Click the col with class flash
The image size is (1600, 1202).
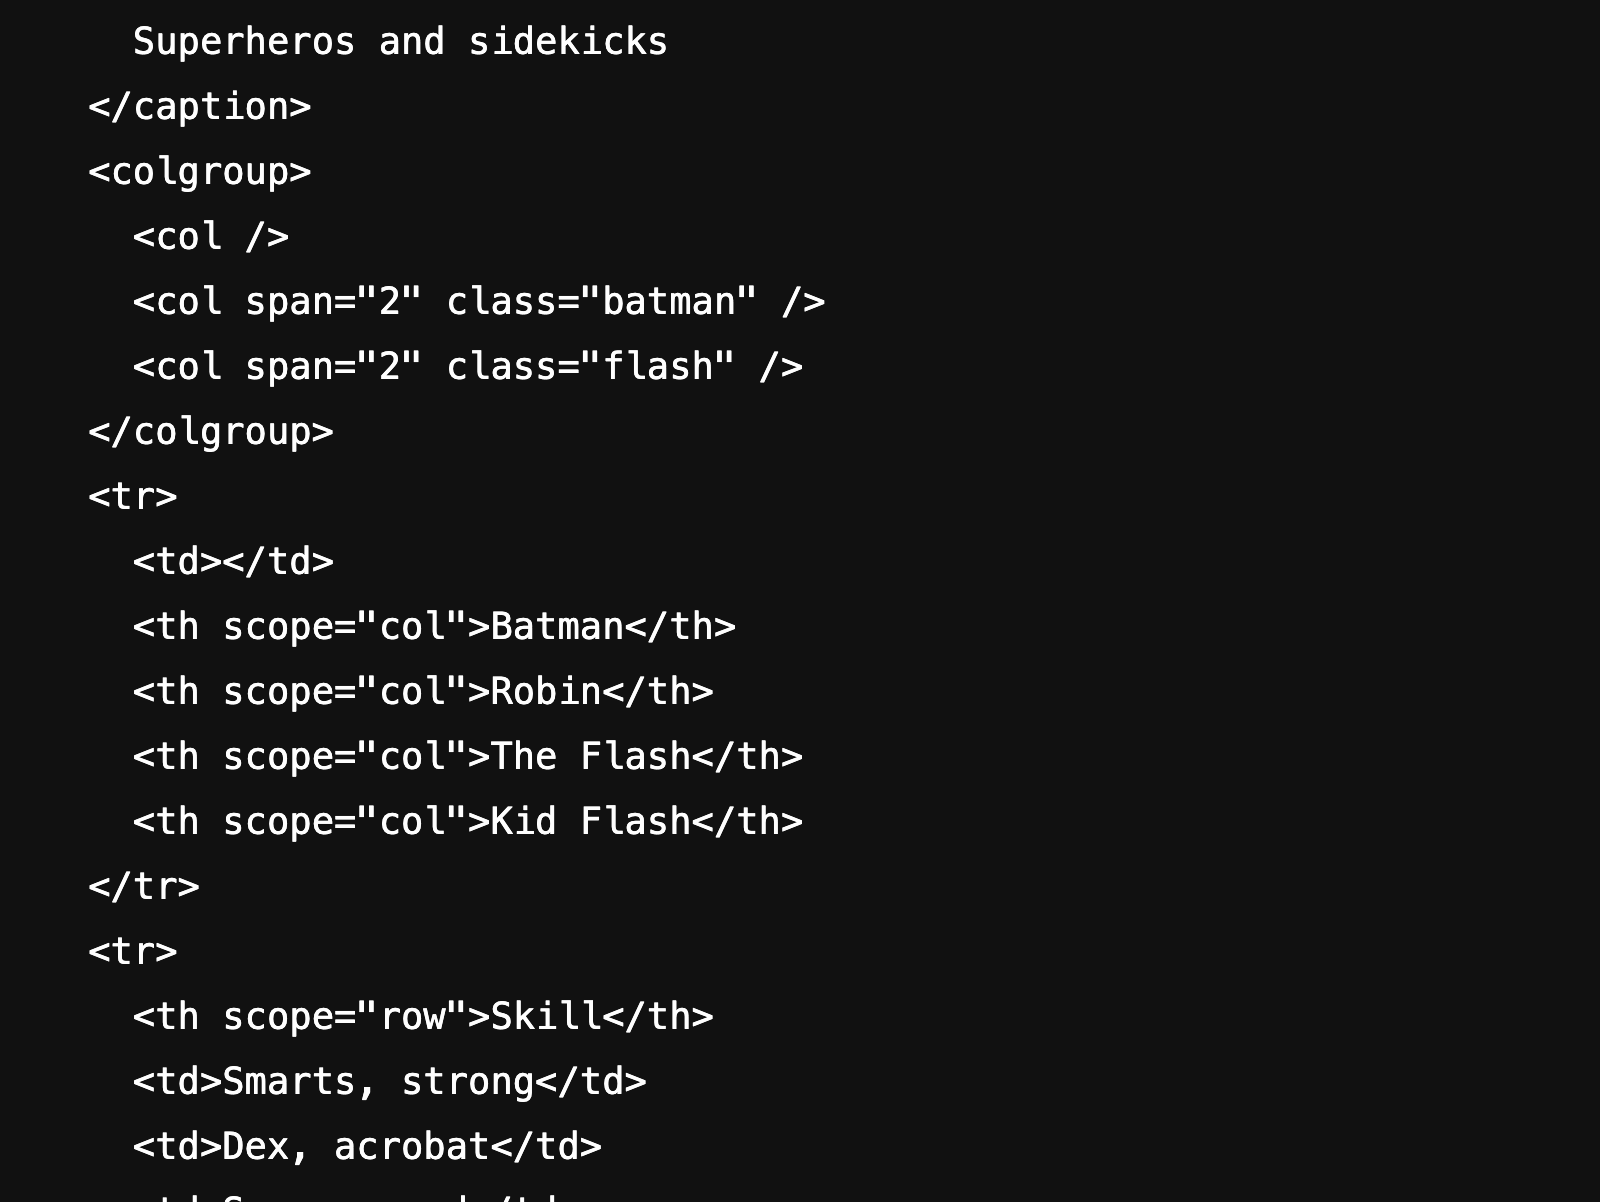point(468,367)
